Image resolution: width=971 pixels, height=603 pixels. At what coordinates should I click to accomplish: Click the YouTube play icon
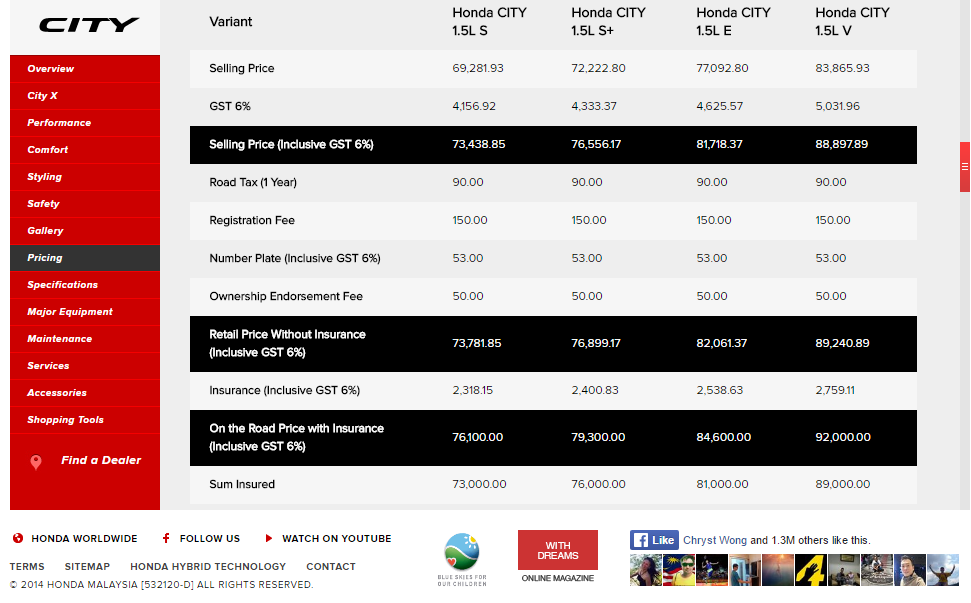tap(269, 538)
